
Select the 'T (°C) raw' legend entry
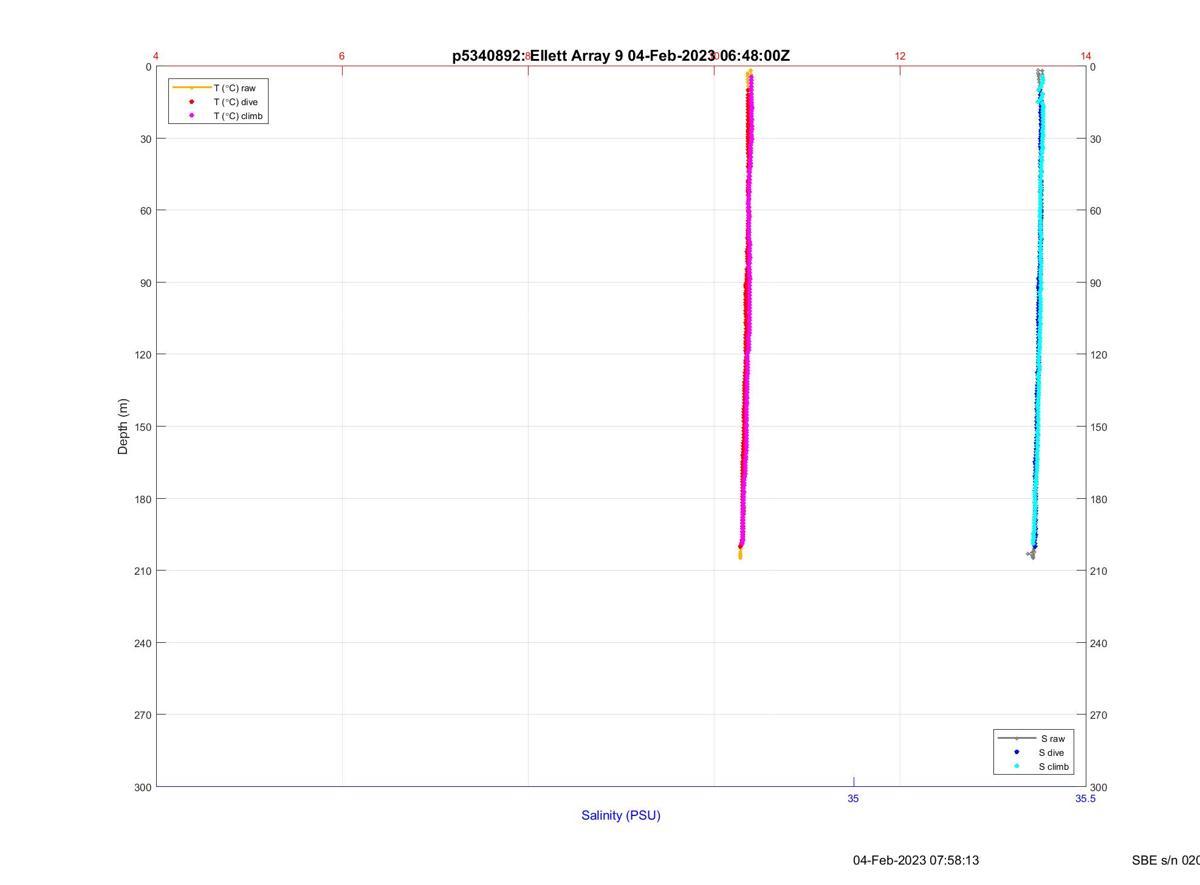234,88
